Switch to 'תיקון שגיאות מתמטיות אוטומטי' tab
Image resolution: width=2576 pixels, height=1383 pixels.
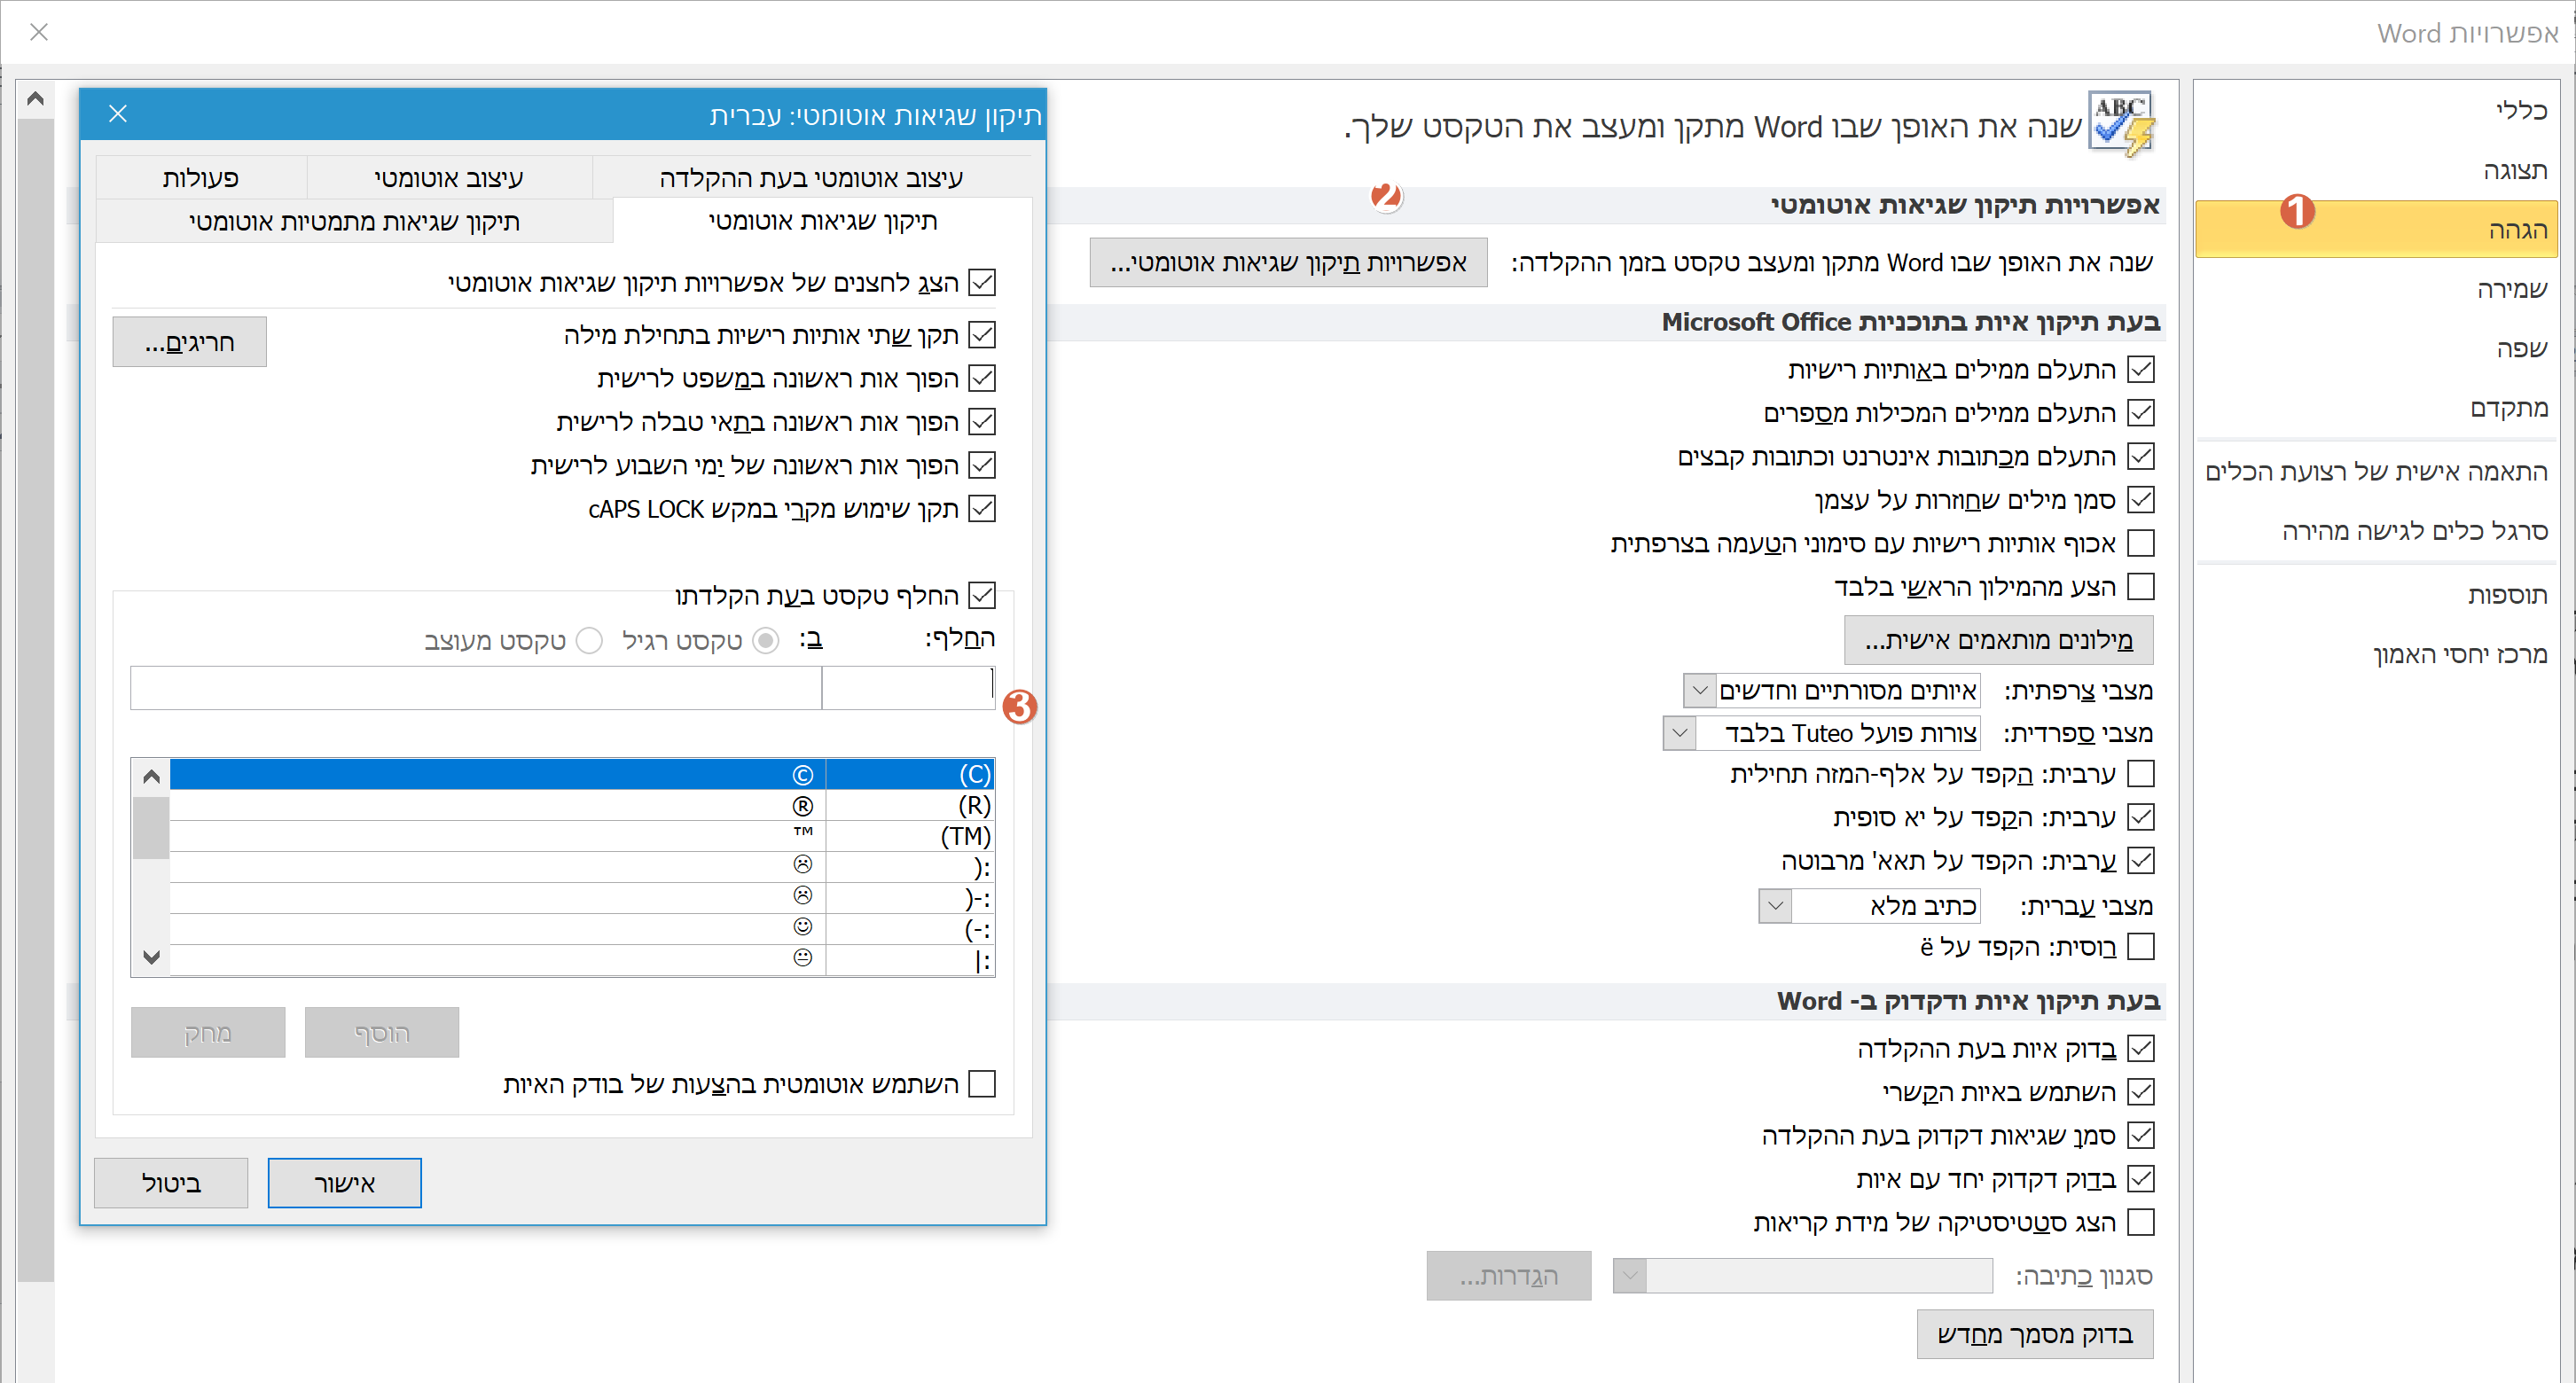pyautogui.click(x=354, y=222)
